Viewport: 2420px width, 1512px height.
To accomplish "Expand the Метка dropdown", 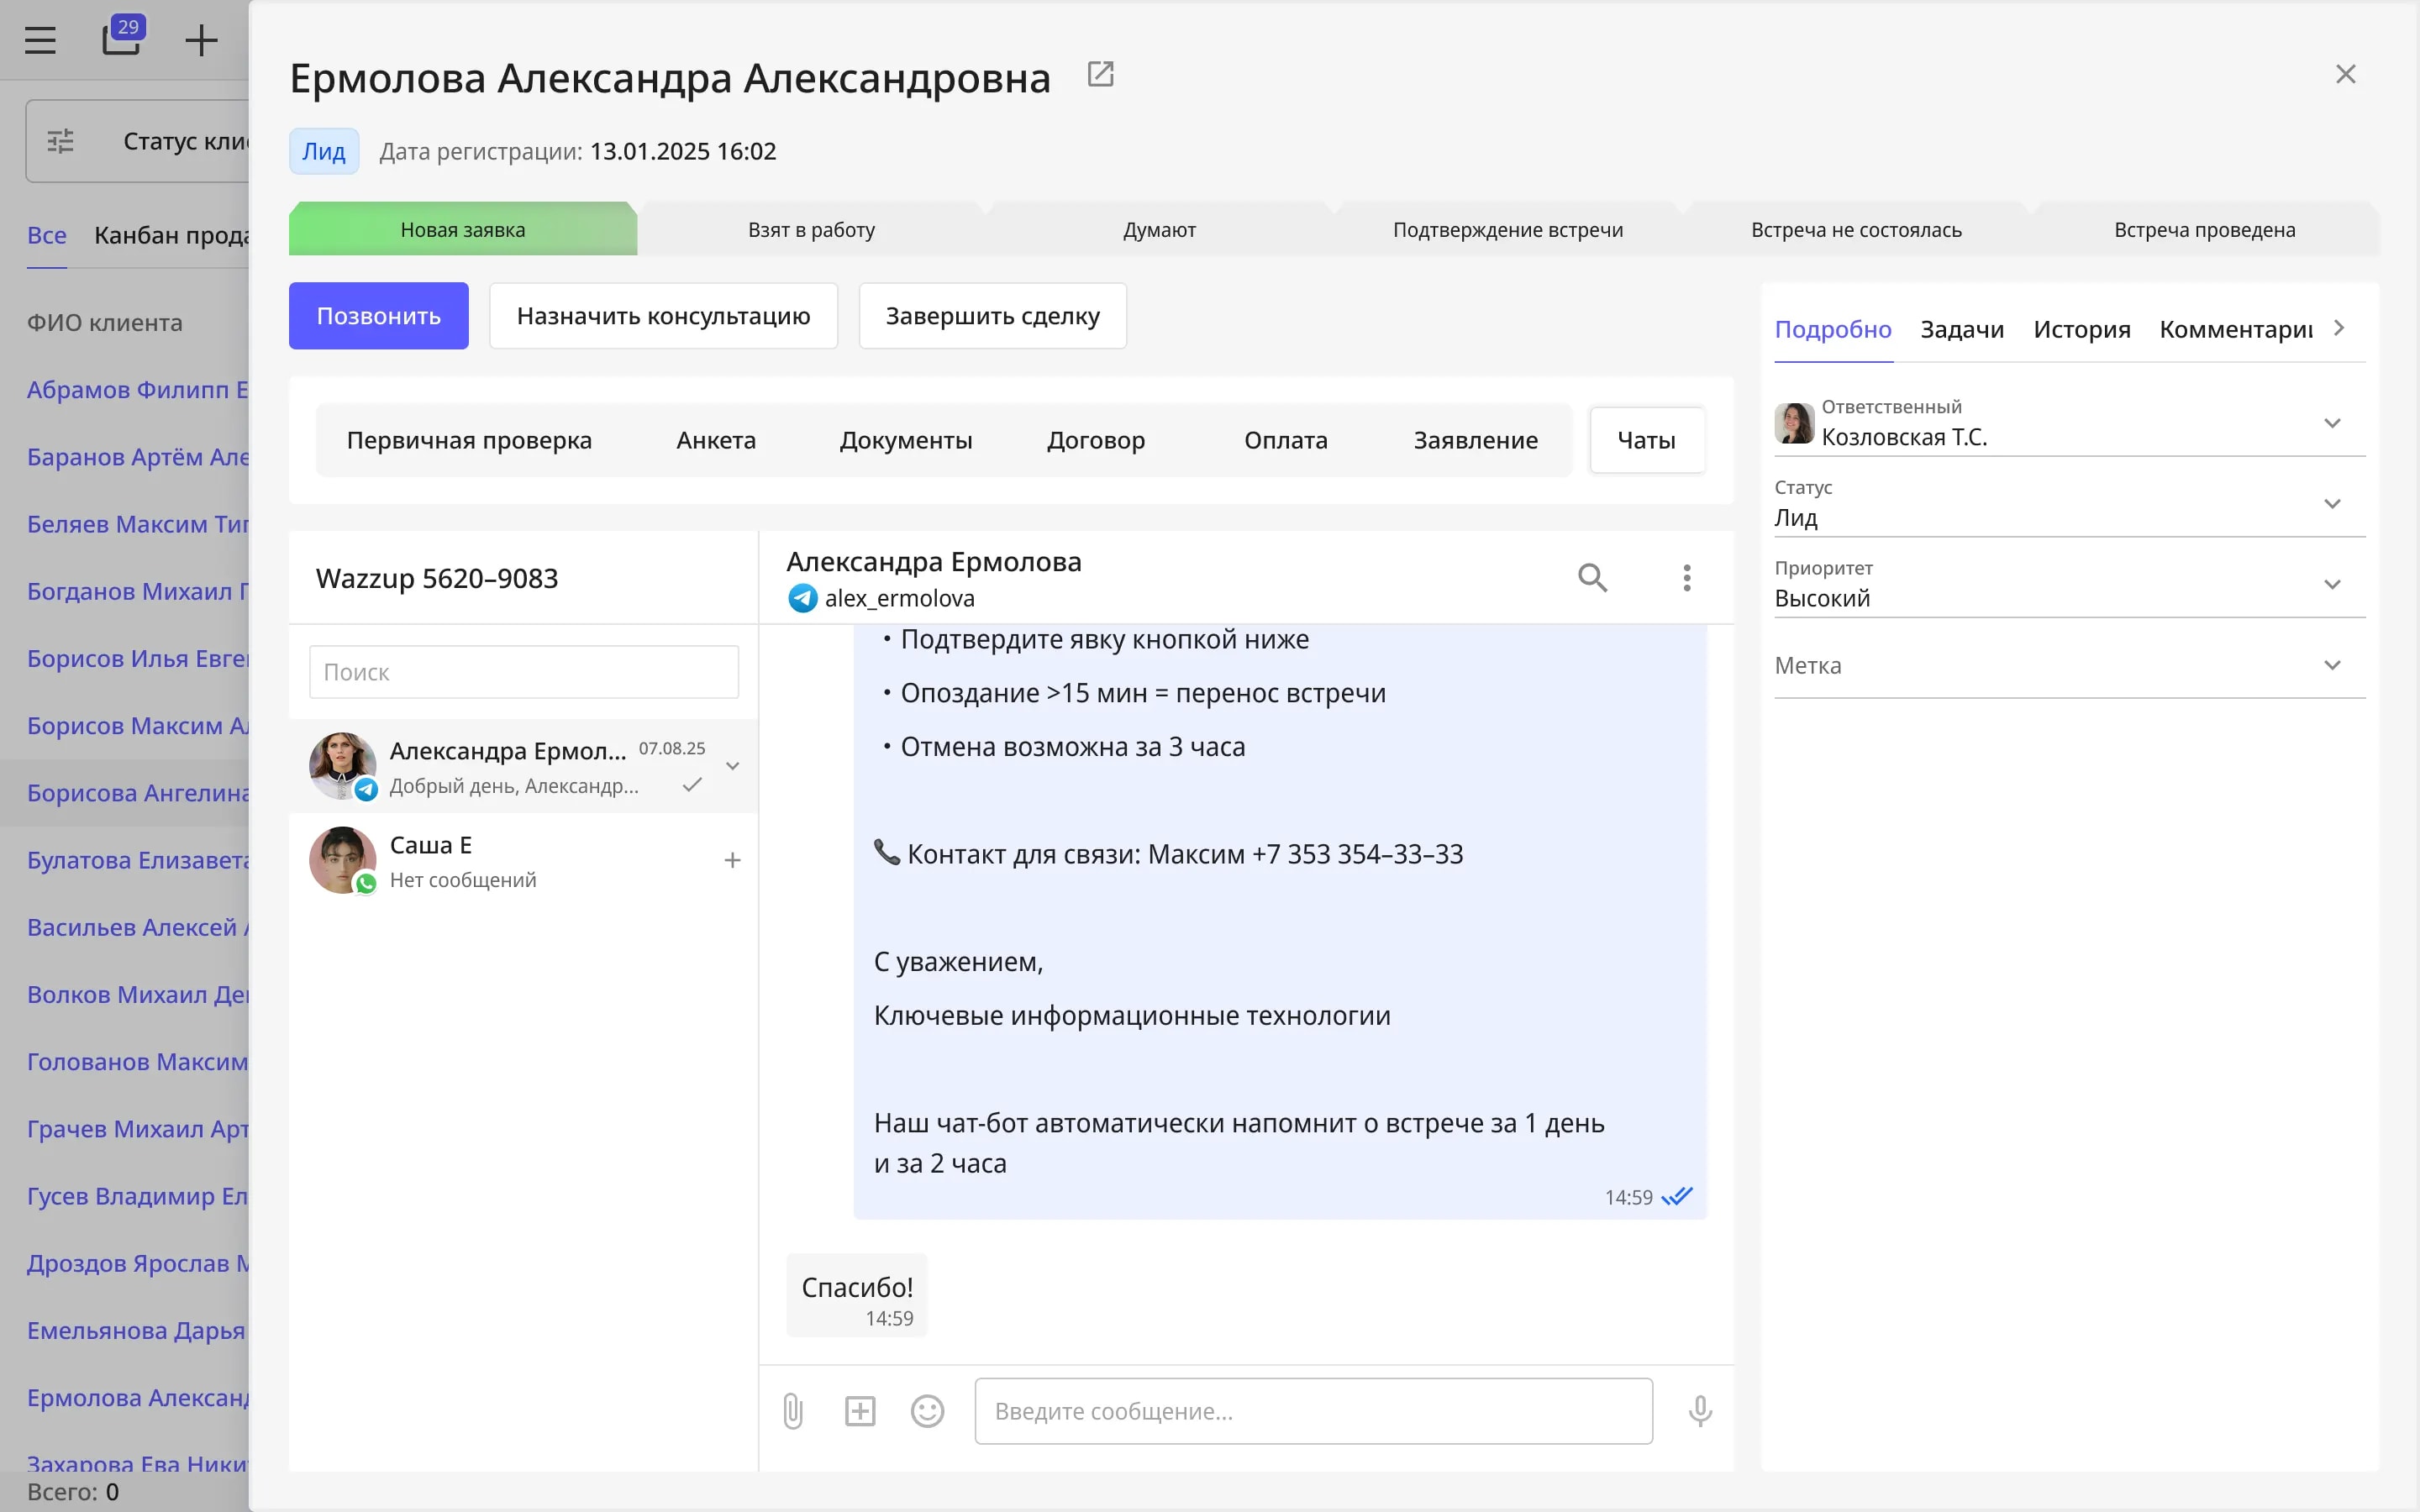I will point(2069,665).
